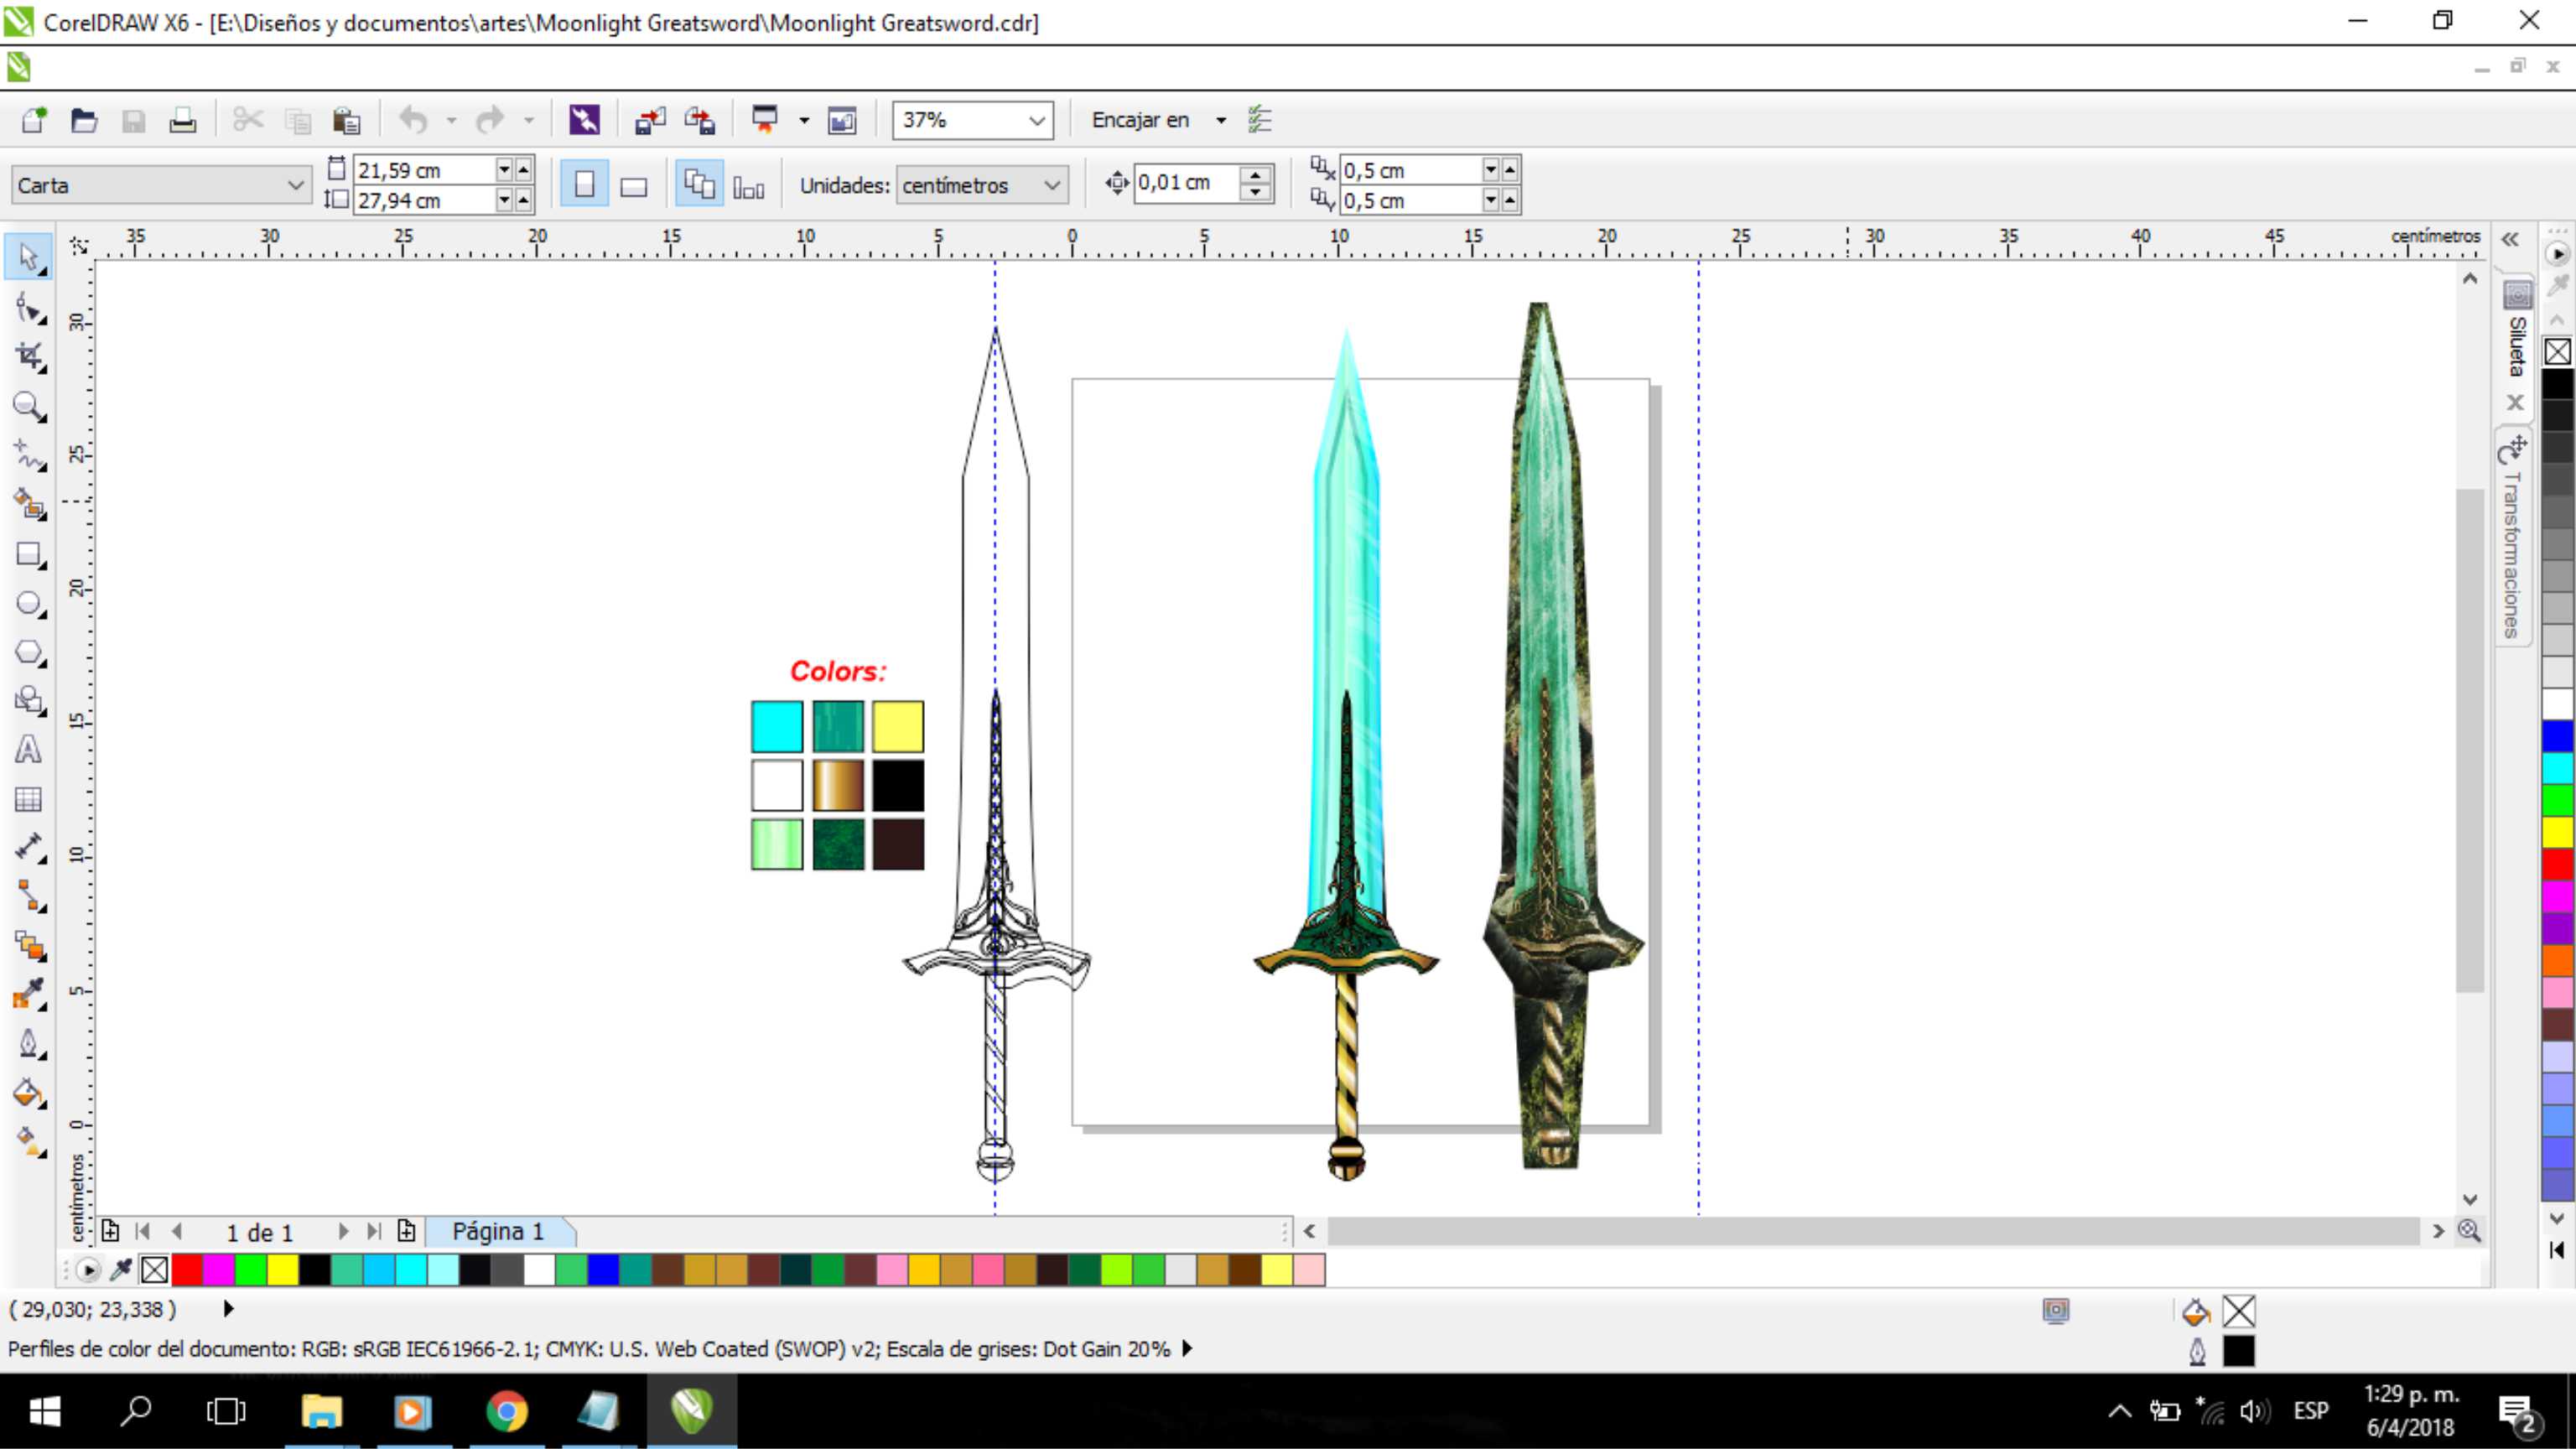Image resolution: width=2576 pixels, height=1449 pixels.
Task: Open the zoom level 37% dropdown
Action: tap(1037, 120)
